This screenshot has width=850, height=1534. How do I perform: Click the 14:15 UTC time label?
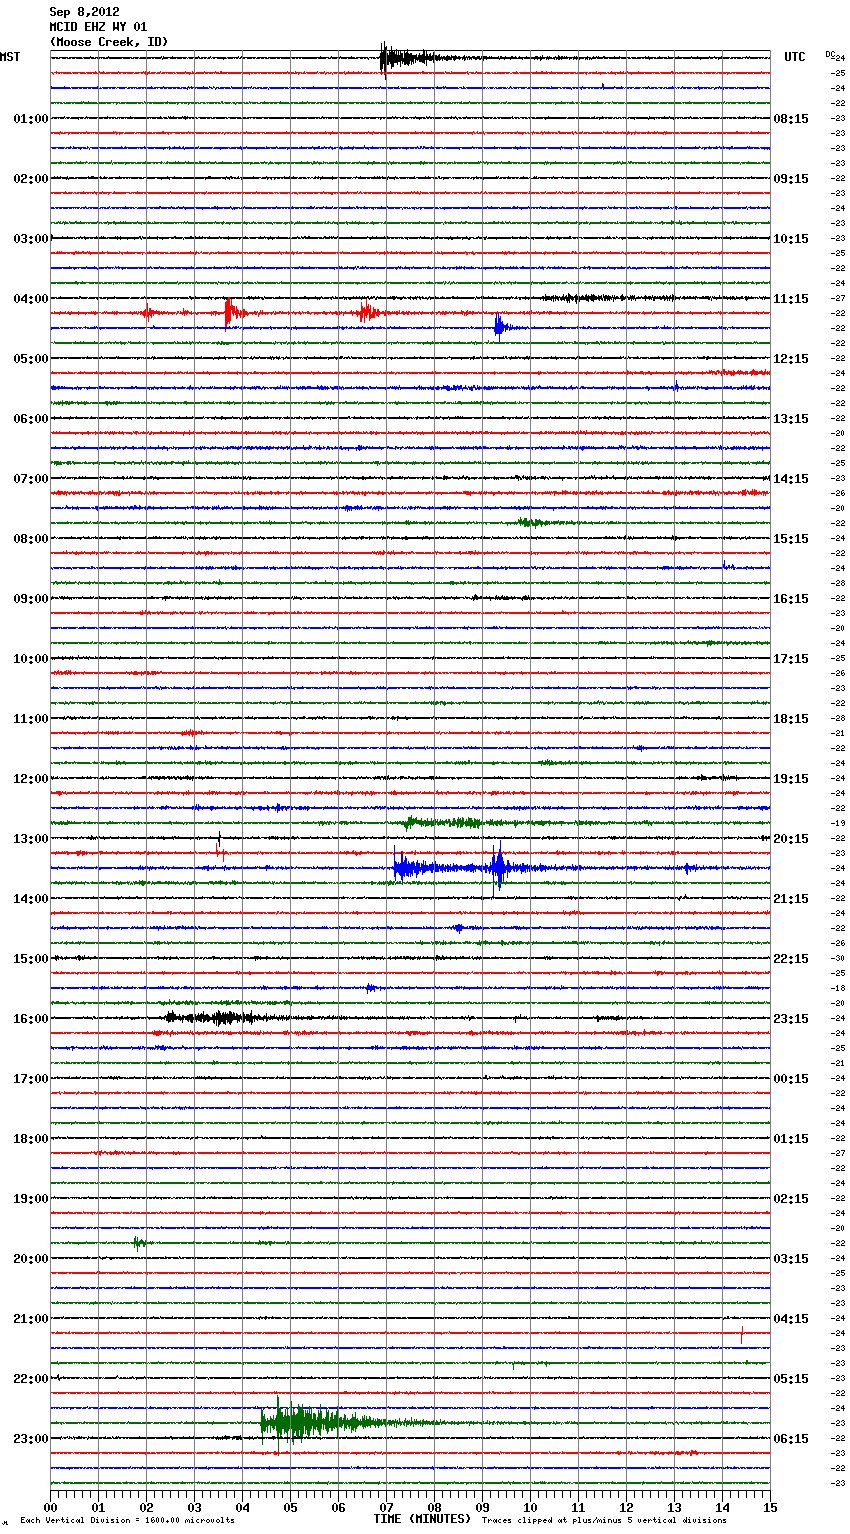pos(791,479)
